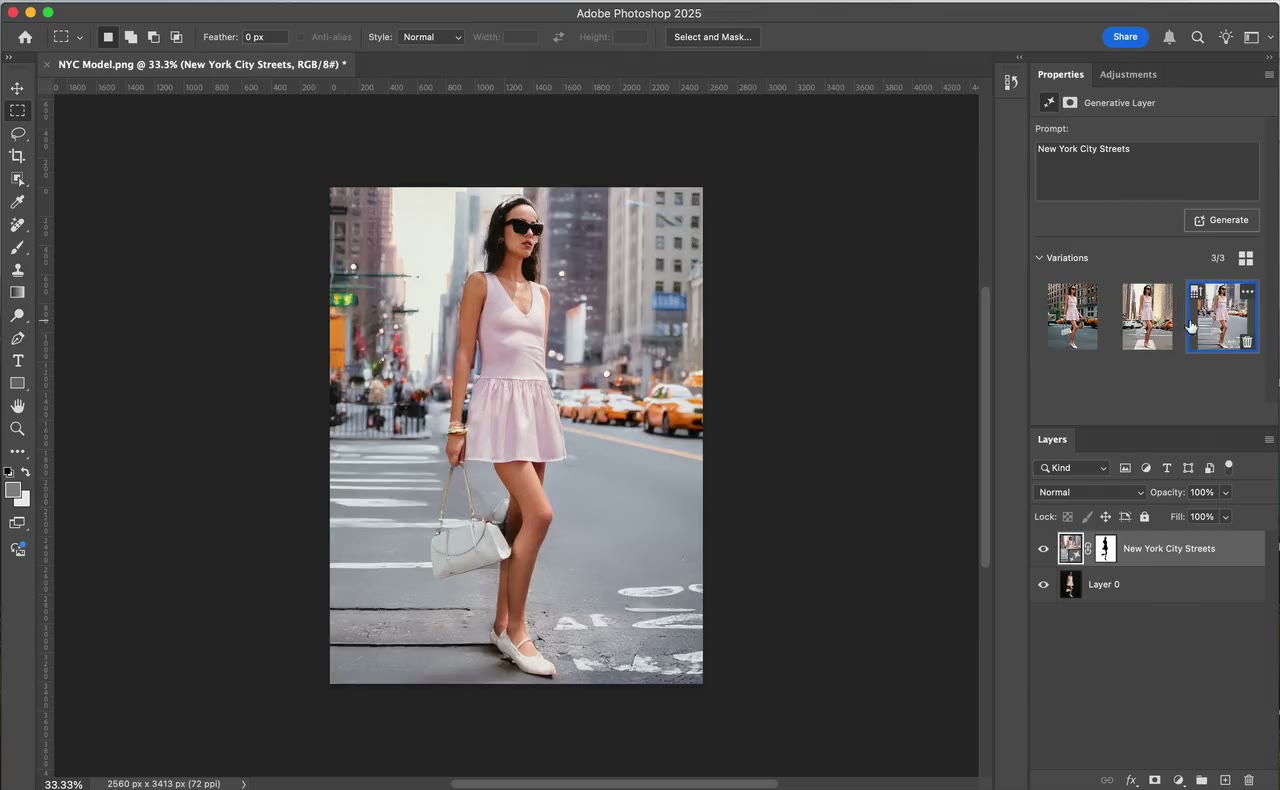Open the blend mode dropdown in Layers

point(1089,492)
